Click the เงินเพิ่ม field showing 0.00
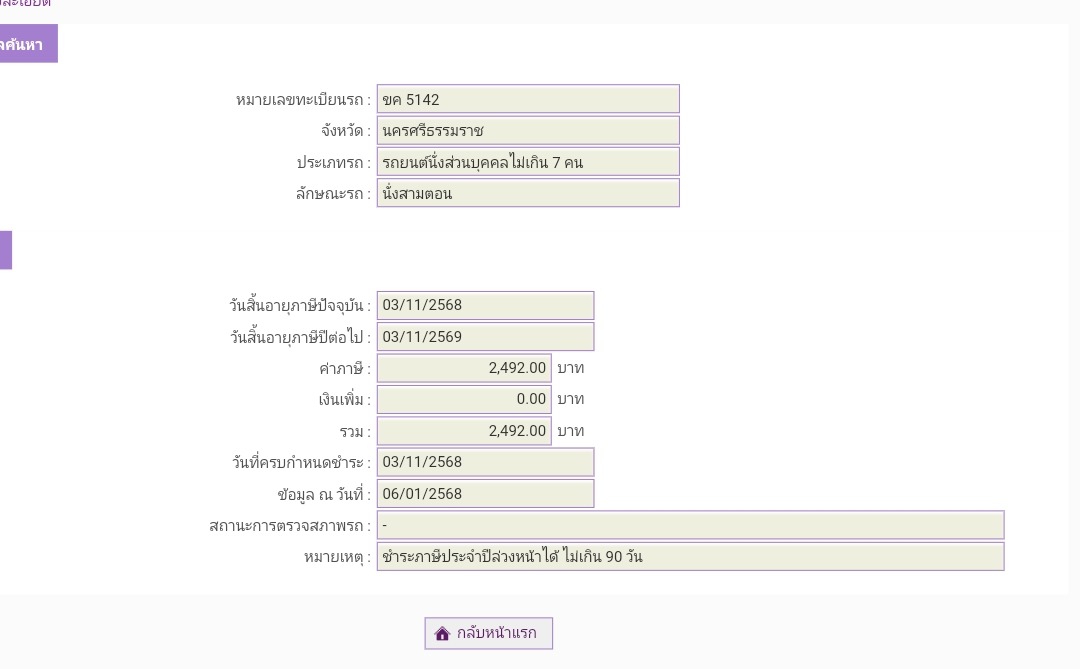Screen dimensions: 1080x669 [464, 399]
